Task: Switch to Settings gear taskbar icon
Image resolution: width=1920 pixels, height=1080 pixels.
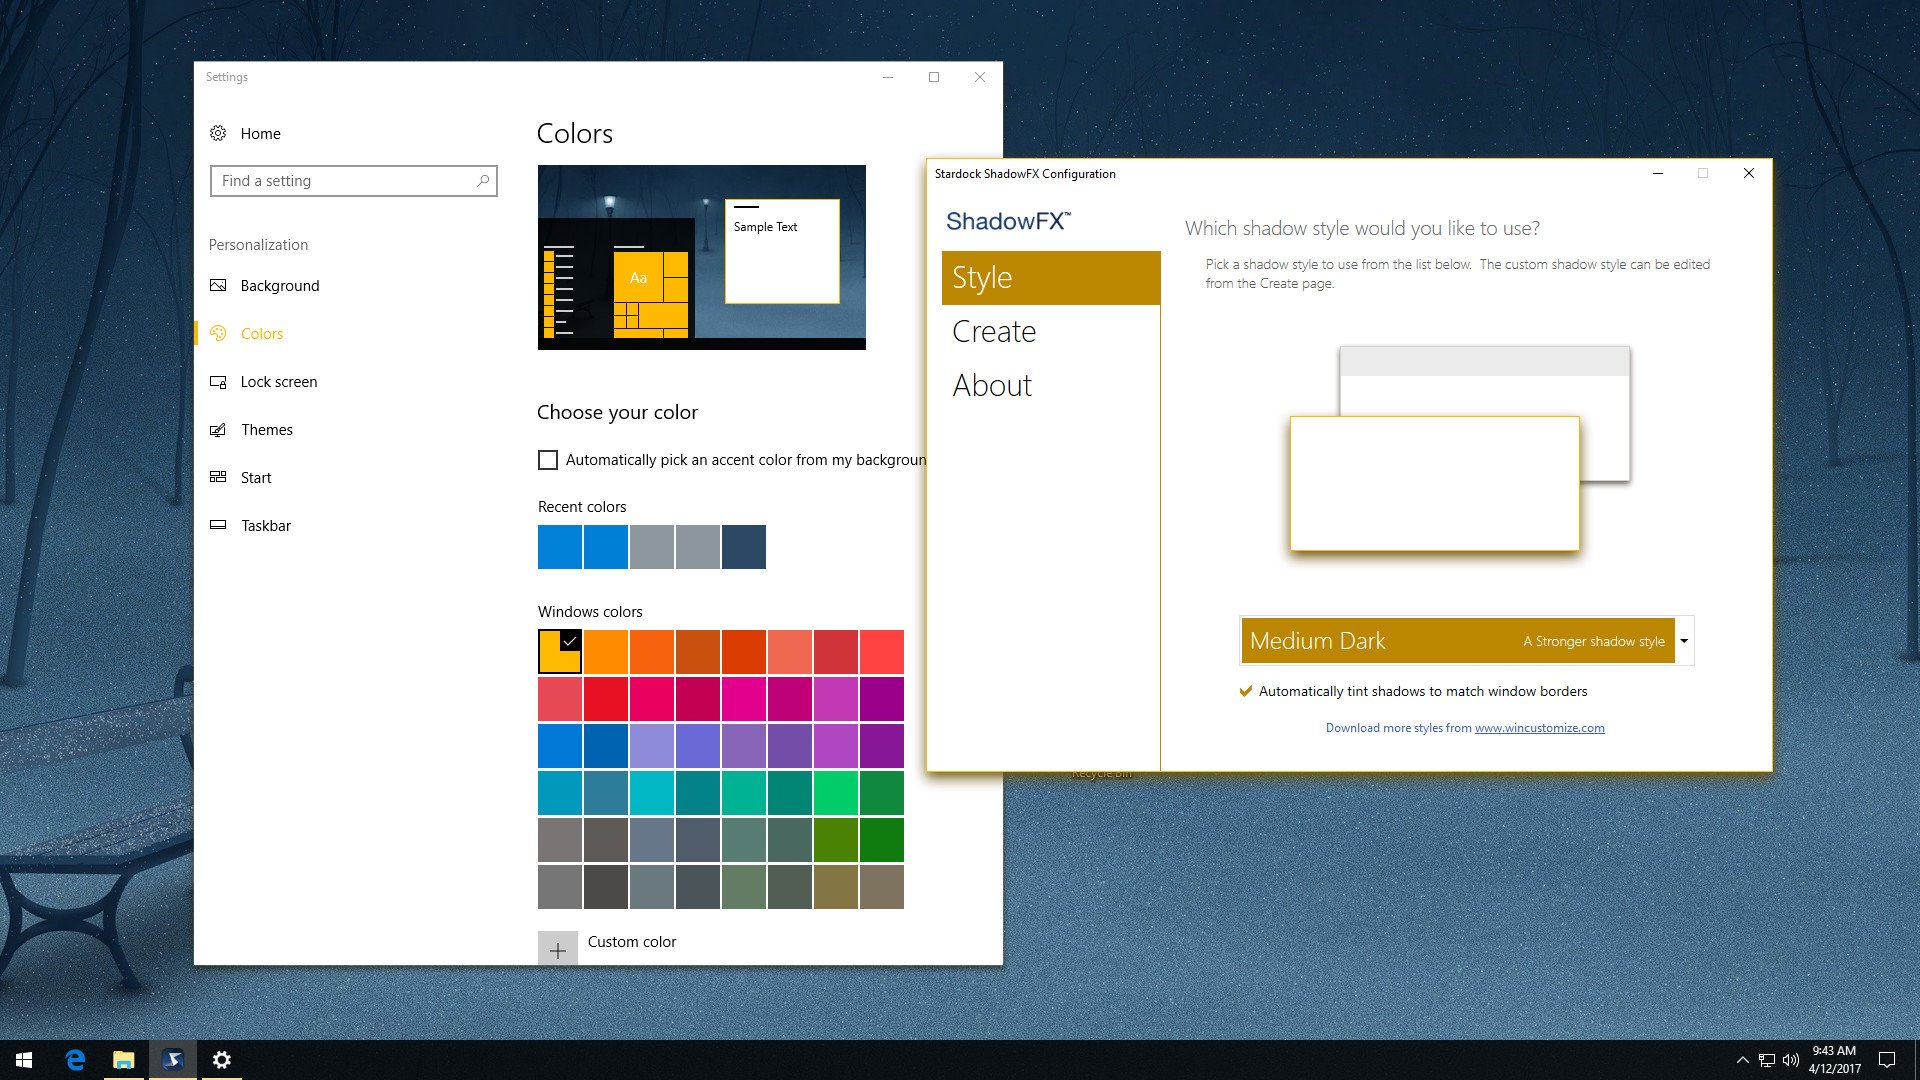Action: coord(222,1060)
